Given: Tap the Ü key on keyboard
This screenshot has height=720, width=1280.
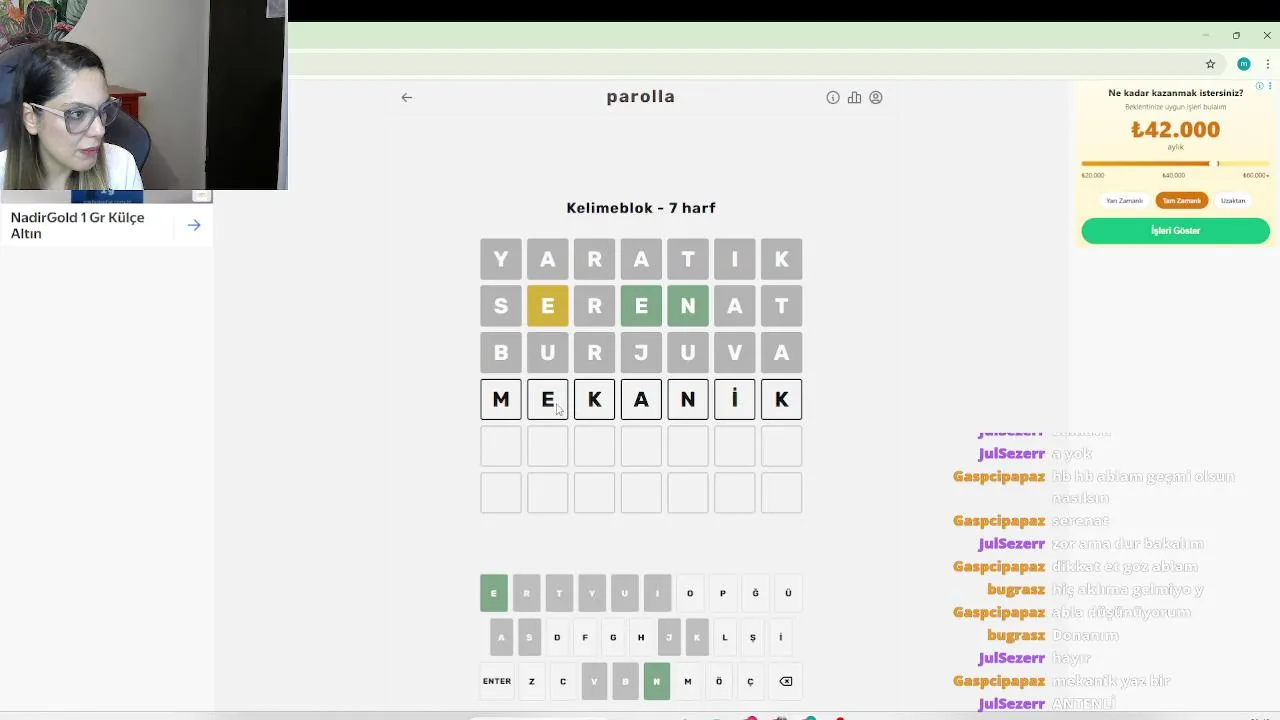Looking at the screenshot, I should [788, 593].
